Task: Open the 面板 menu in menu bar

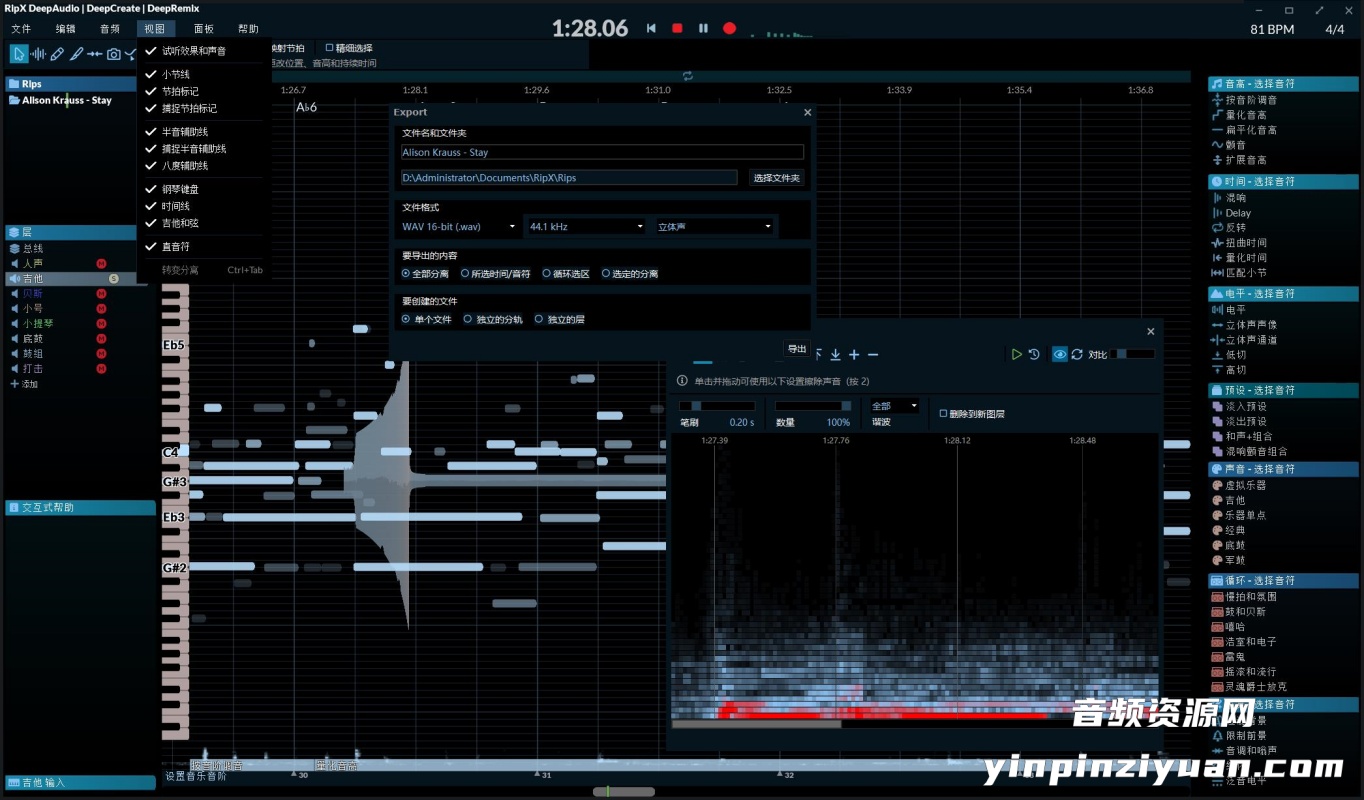Action: (x=203, y=29)
